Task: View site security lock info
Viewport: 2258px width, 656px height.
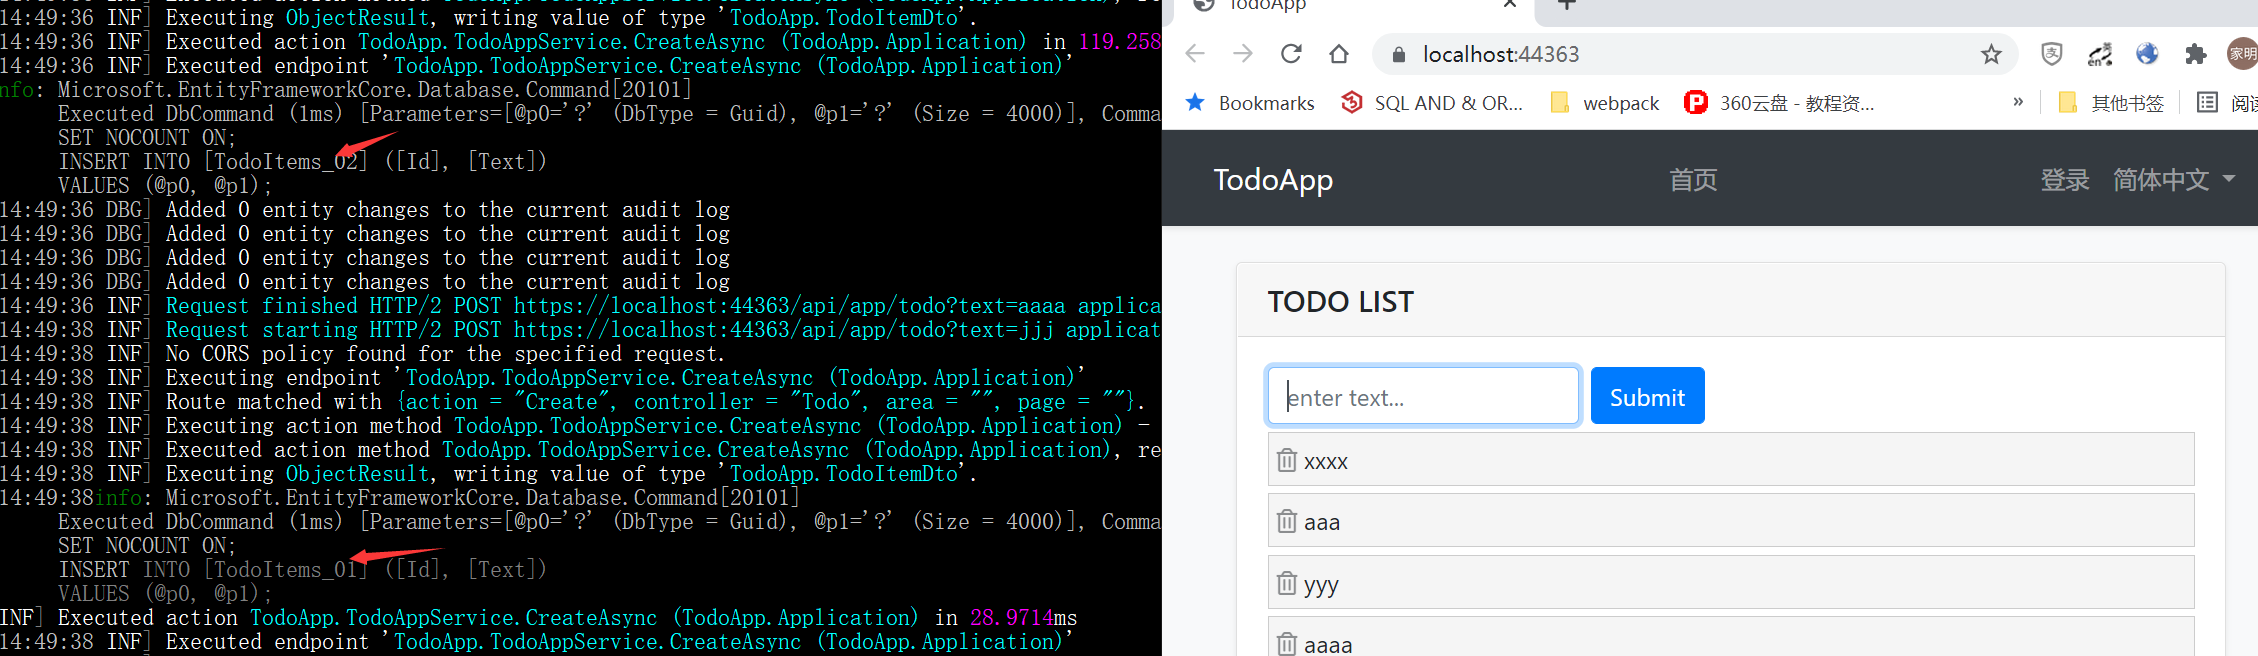Action: [x=1399, y=54]
